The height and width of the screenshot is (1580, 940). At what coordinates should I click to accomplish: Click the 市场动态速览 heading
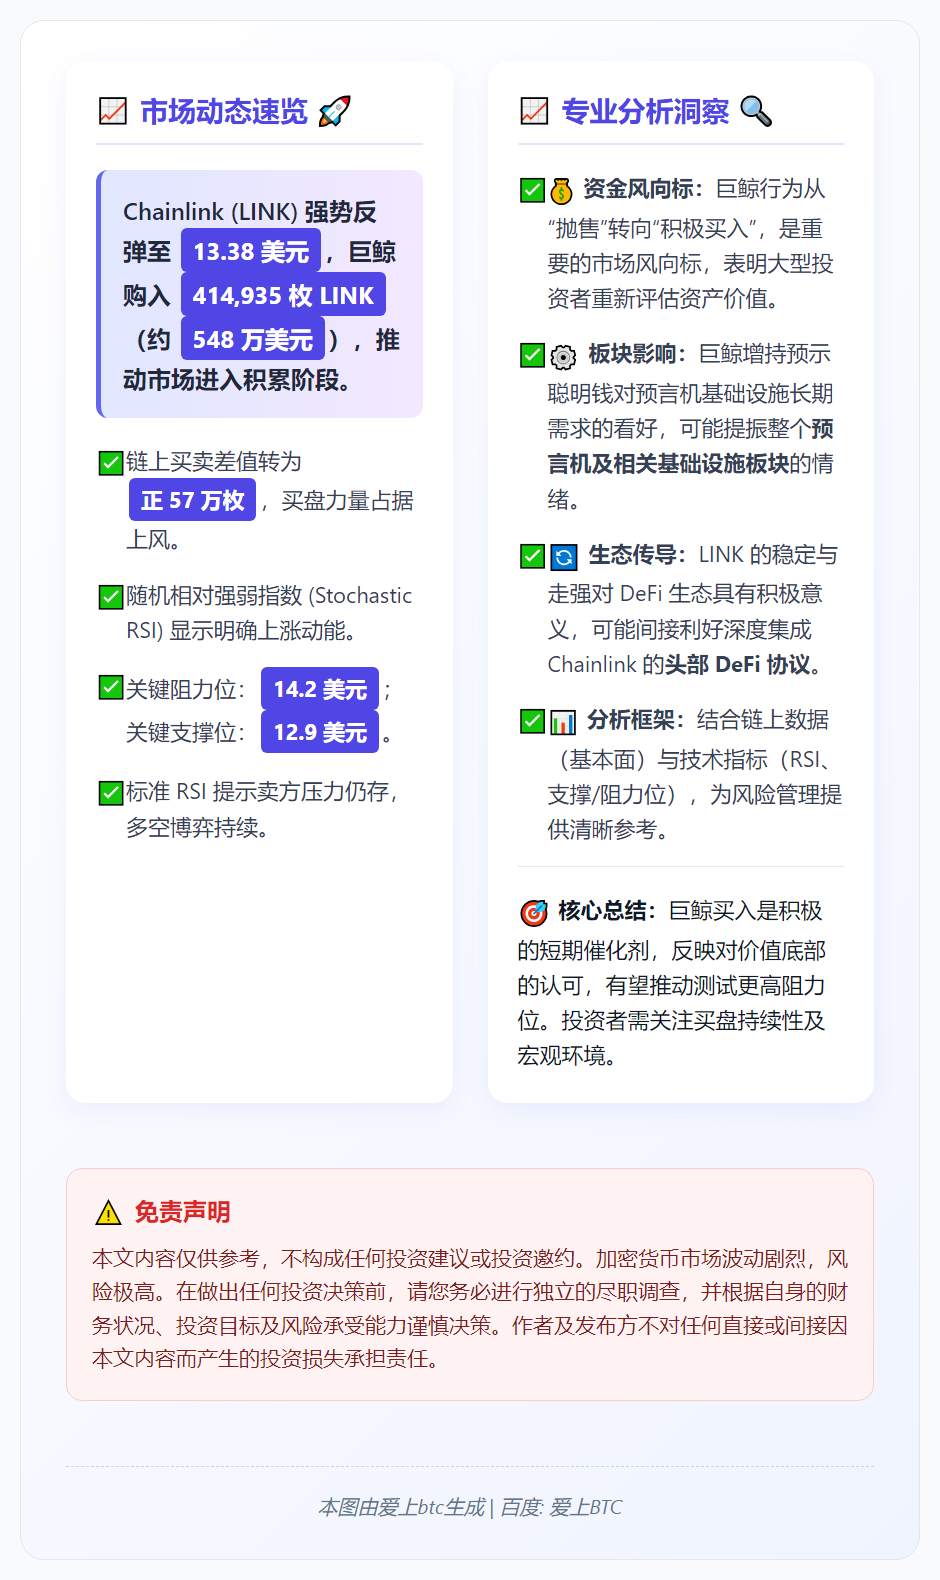pos(224,111)
